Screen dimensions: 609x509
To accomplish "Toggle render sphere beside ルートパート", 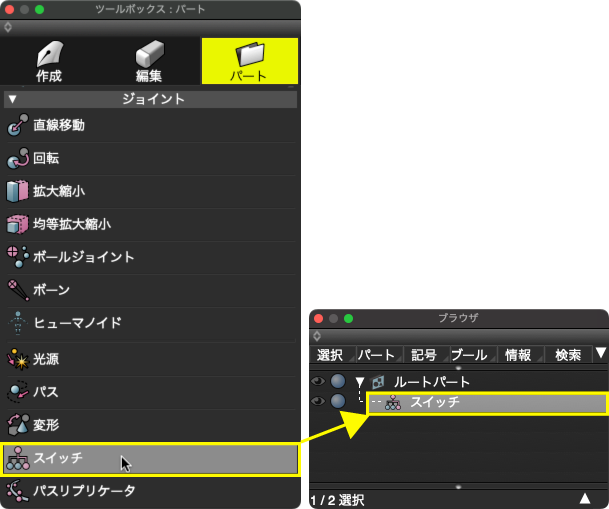I will pyautogui.click(x=338, y=382).
